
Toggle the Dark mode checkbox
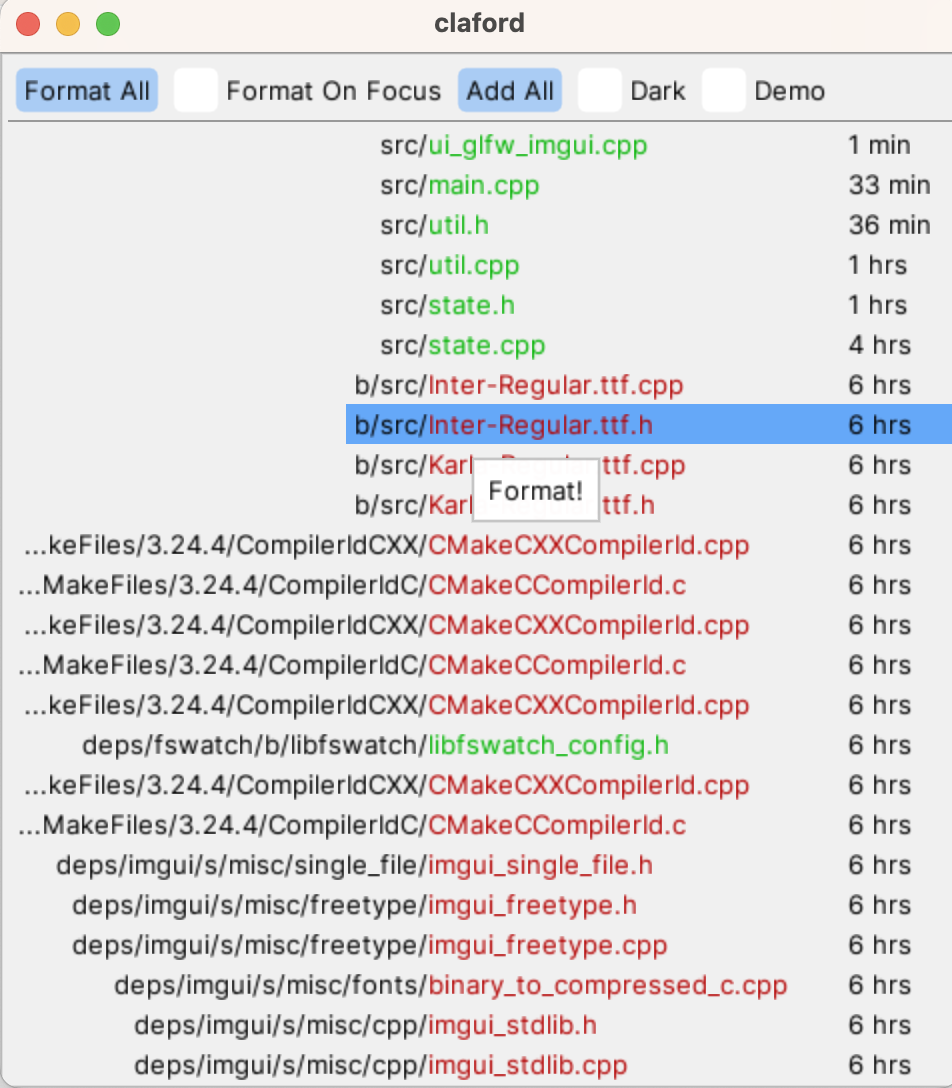599,90
